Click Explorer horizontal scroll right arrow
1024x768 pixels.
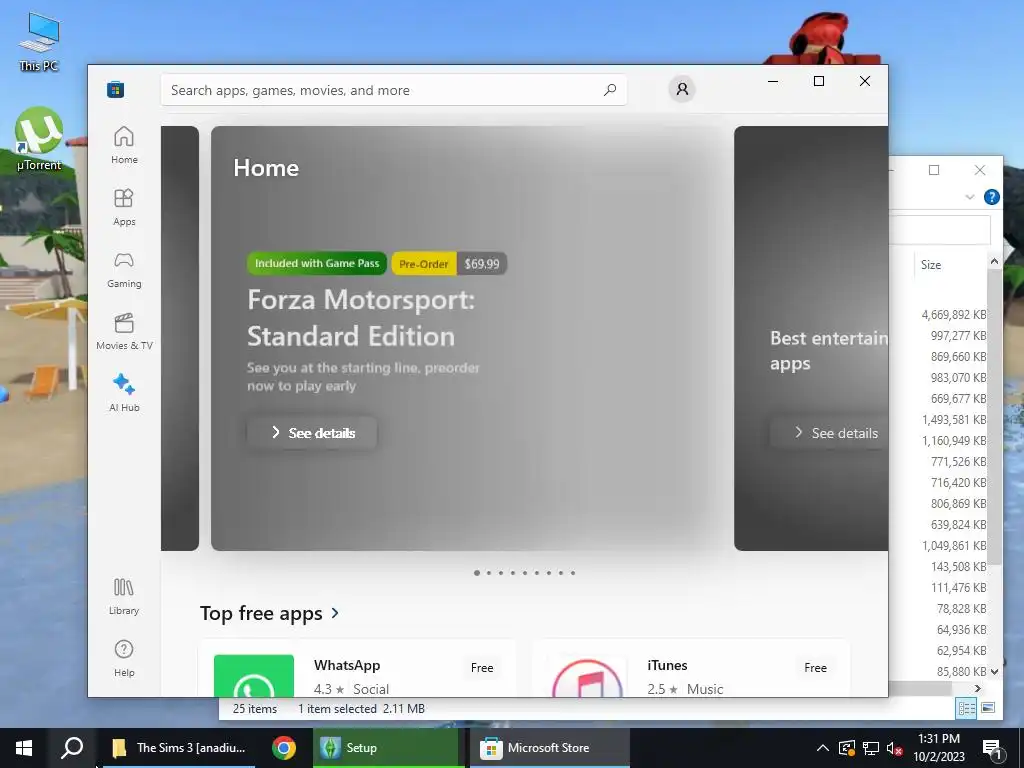[978, 688]
